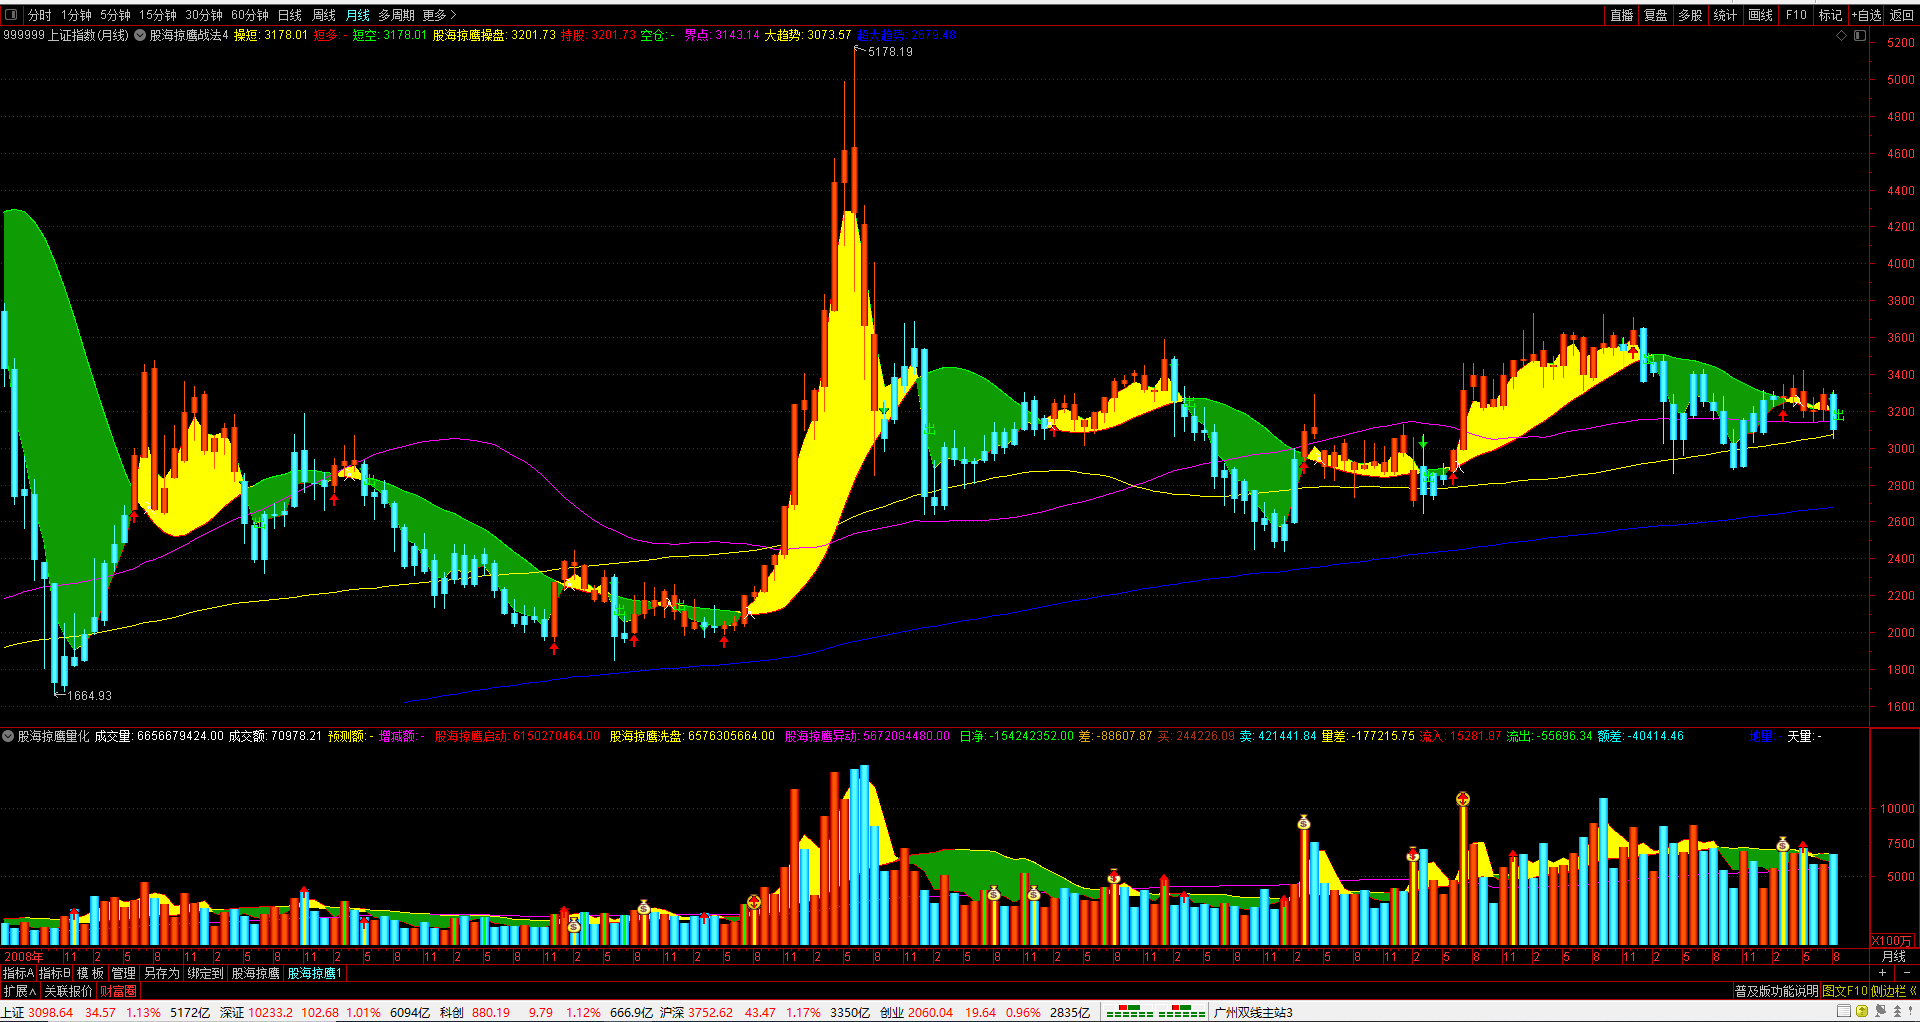Toggle the left panel icon at top-left

tap(11, 15)
